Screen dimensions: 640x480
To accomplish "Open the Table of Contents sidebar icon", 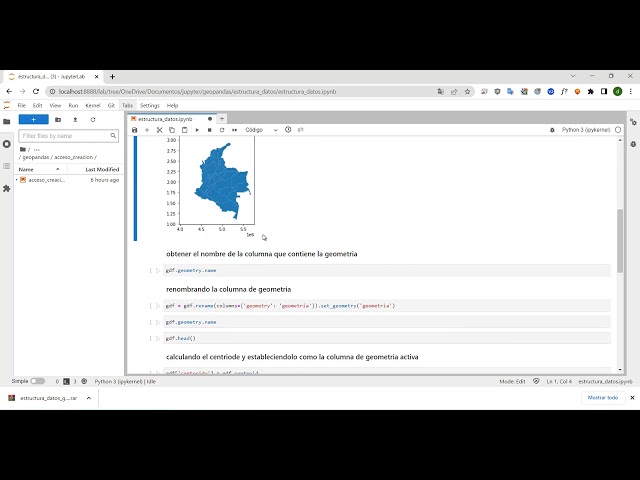I will [7, 166].
